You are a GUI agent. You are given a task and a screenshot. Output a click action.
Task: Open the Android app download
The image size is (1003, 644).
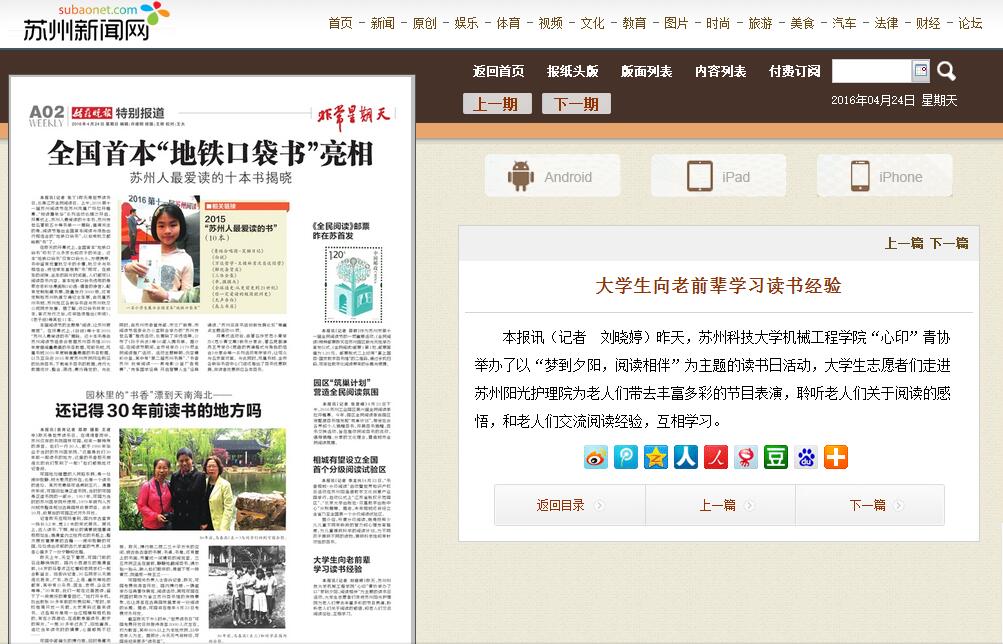click(x=552, y=176)
